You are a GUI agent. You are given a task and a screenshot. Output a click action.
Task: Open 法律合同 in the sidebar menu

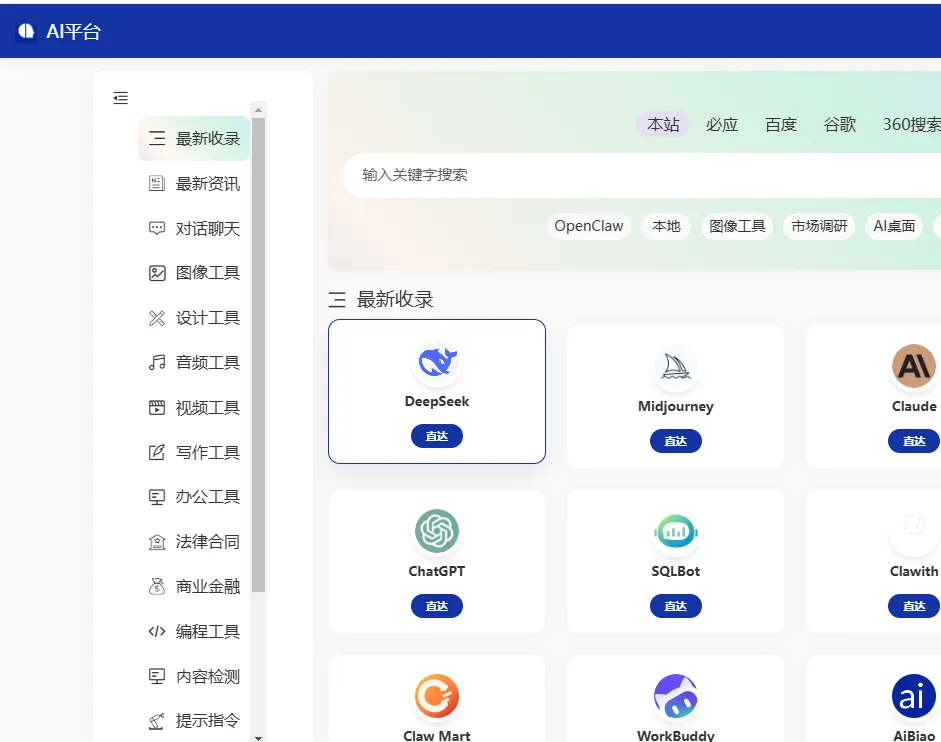point(194,542)
